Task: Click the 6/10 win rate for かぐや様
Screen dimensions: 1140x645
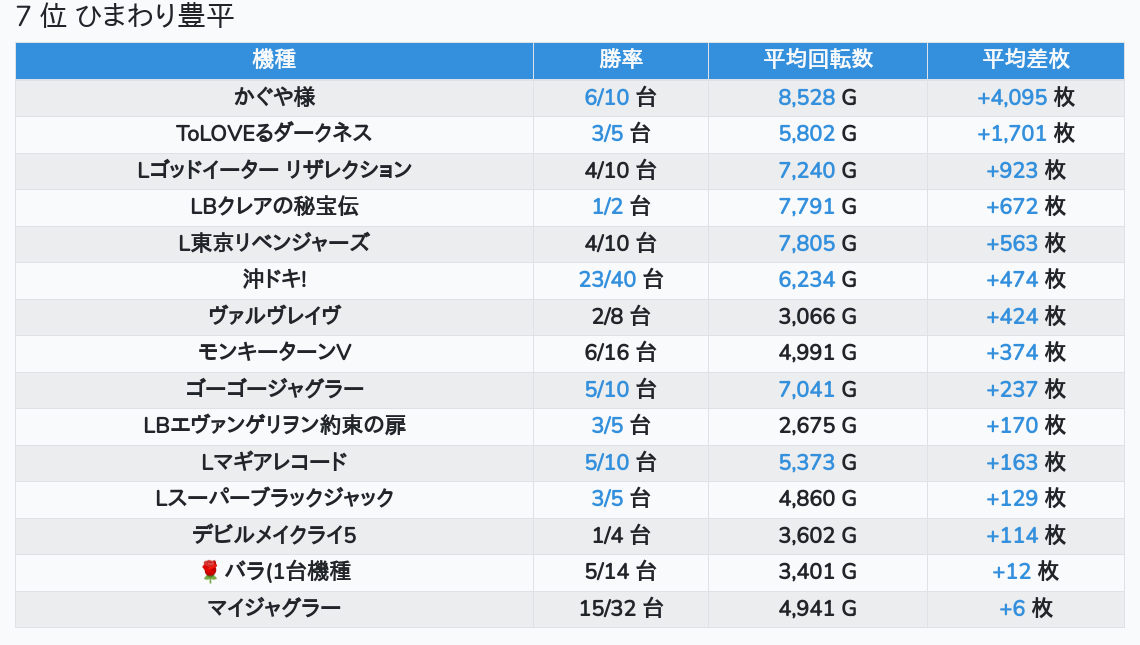Action: pos(607,97)
